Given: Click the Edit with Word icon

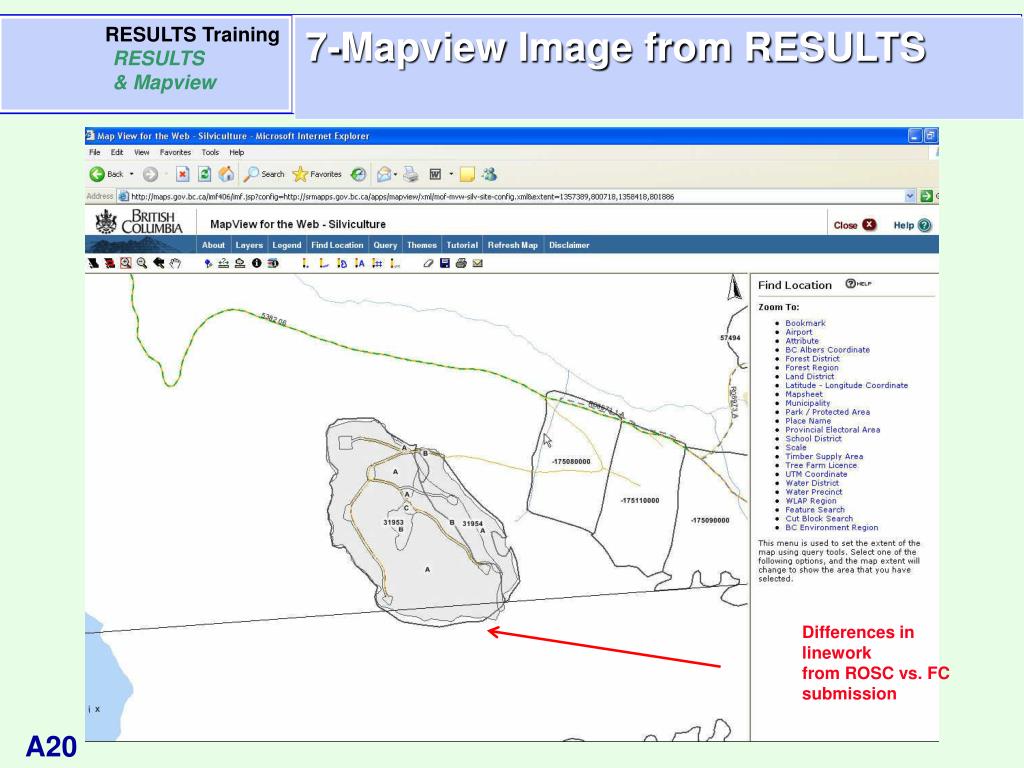Looking at the screenshot, I should click(x=435, y=174).
